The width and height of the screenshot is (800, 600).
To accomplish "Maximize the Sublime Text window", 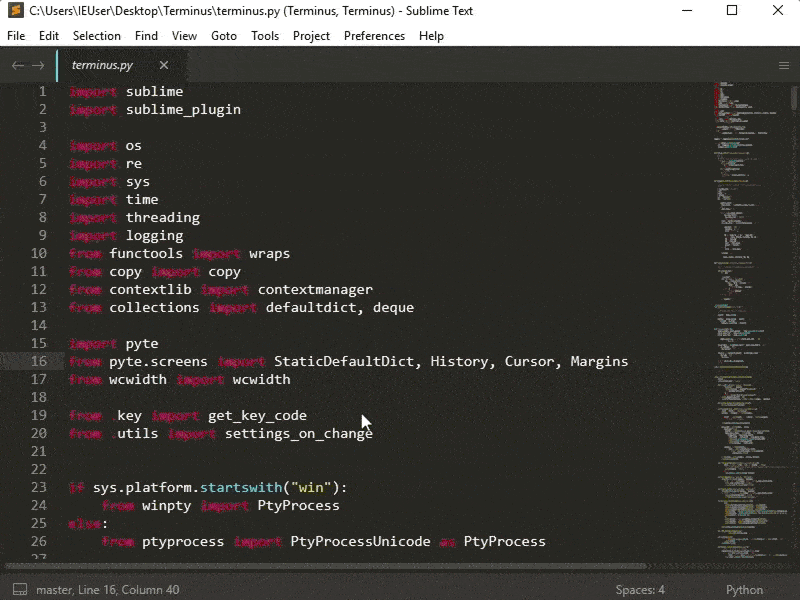I will pos(732,11).
